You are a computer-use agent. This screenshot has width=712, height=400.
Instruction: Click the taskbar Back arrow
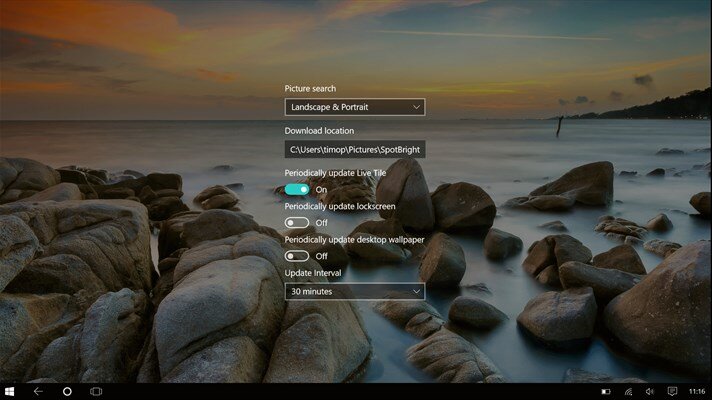(x=38, y=391)
